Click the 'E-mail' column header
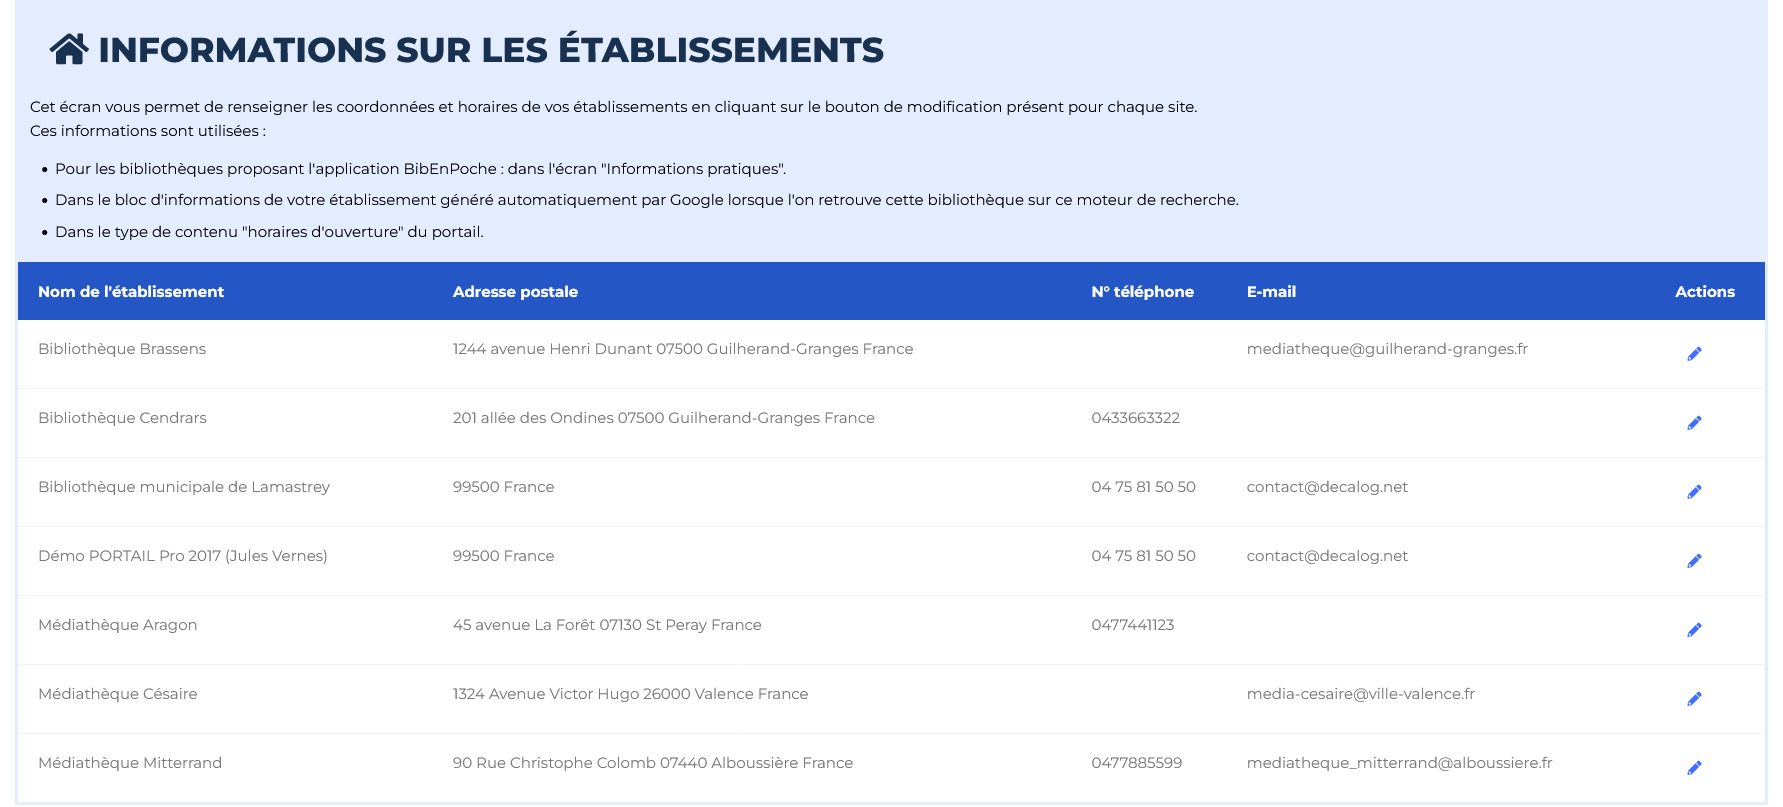Image resolution: width=1783 pixels, height=807 pixels. pos(1271,292)
